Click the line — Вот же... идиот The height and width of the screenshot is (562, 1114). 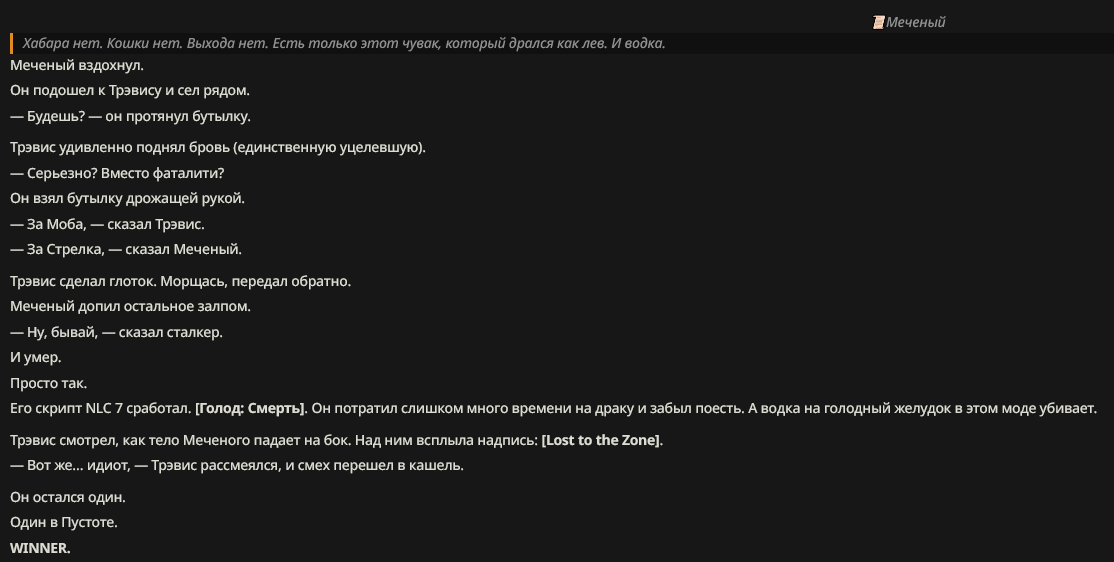coord(237,466)
